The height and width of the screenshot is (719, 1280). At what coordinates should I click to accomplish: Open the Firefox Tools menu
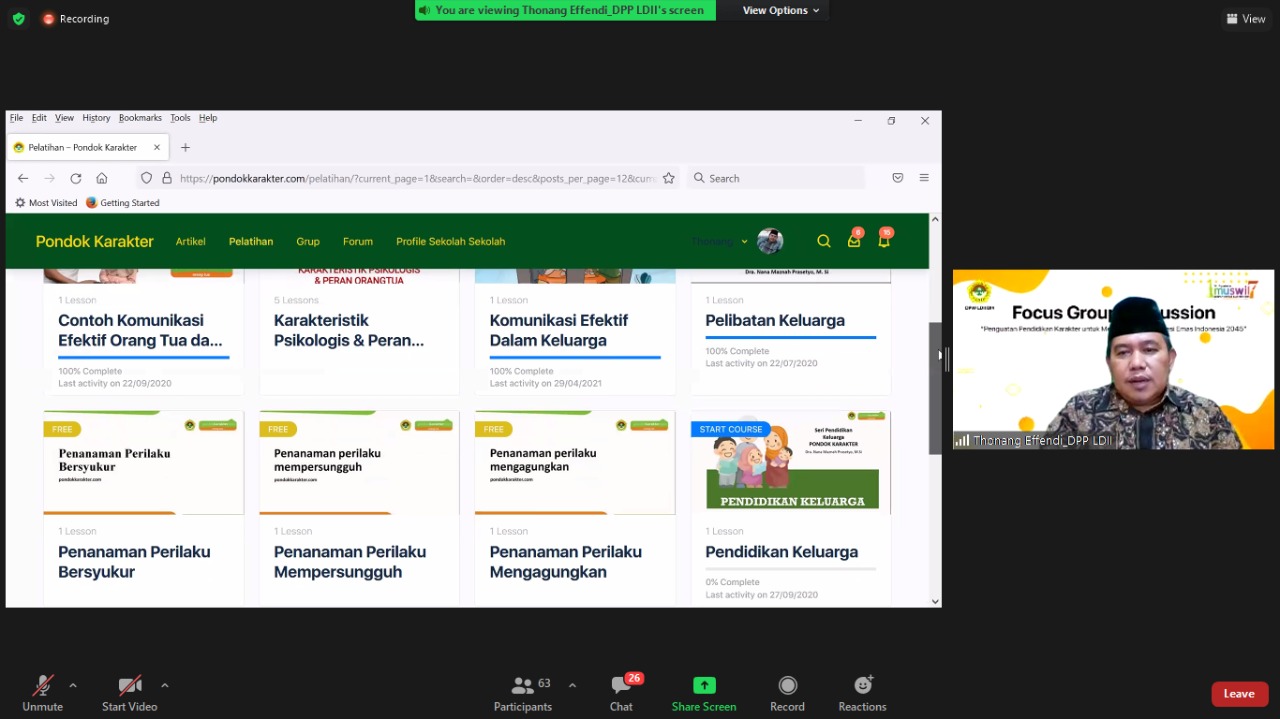tap(180, 118)
